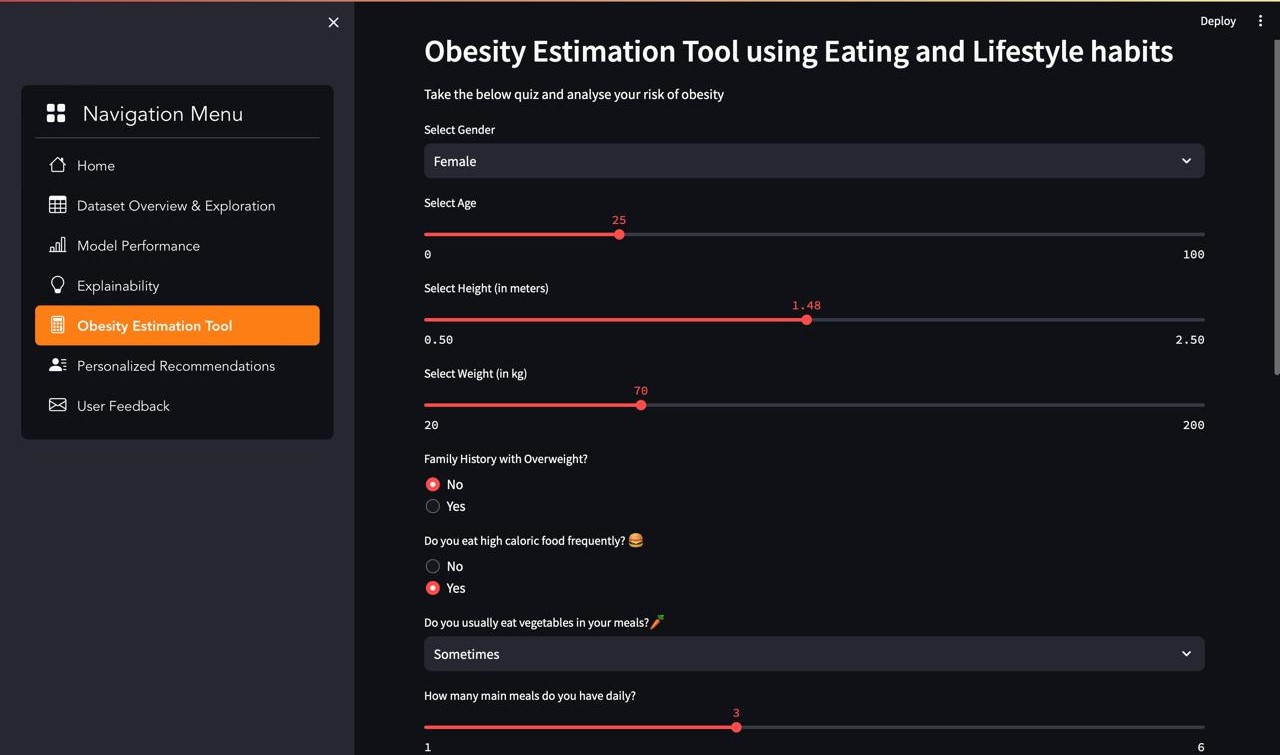Click the person icon for Personalized Recommendations
1280x755 pixels.
click(58, 365)
